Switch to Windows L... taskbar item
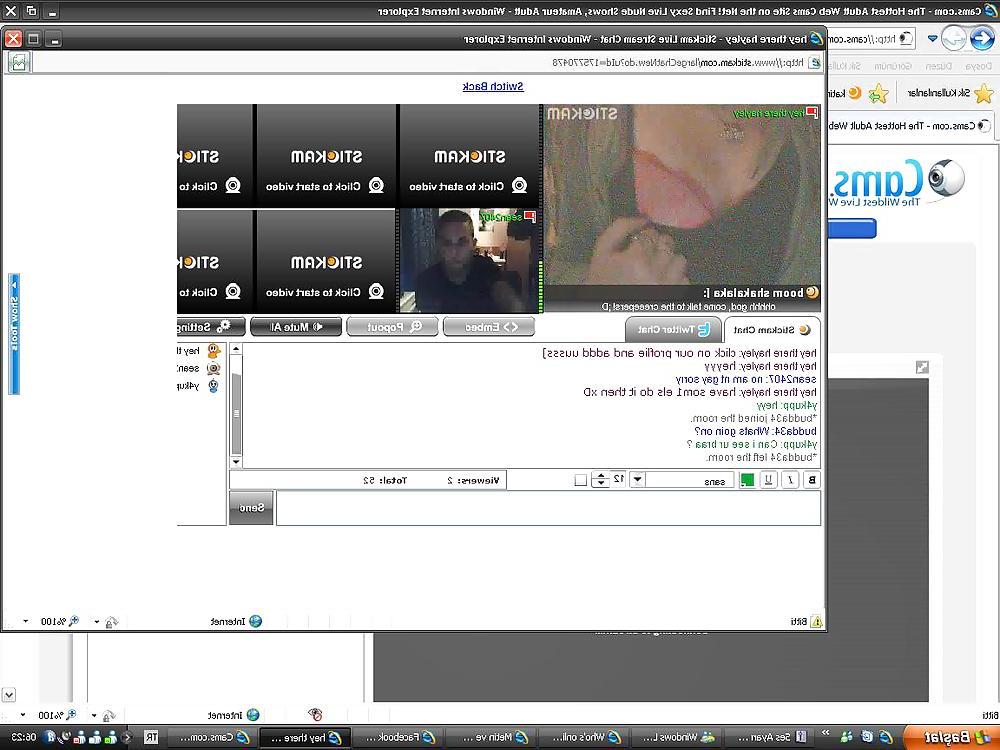The image size is (1000, 750). coord(676,738)
